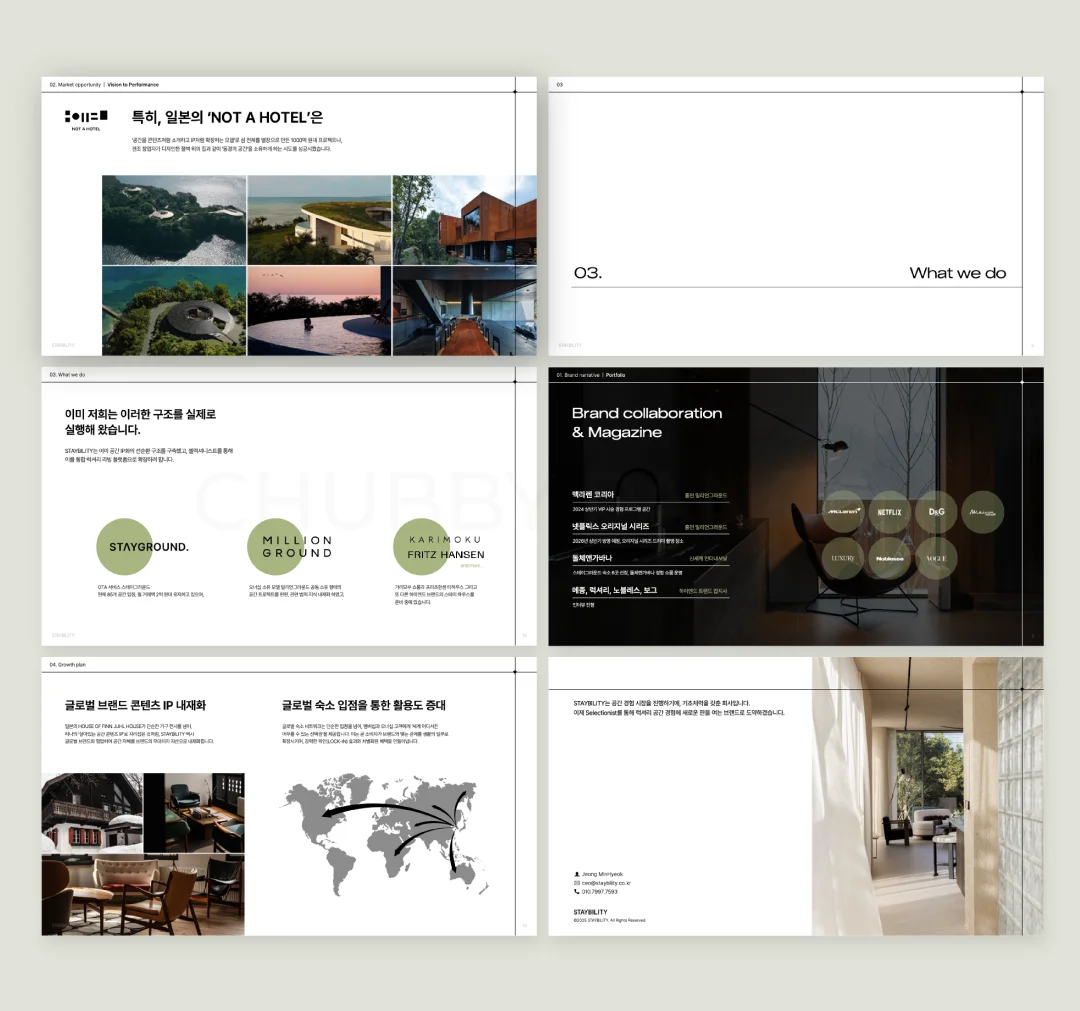Click the gray world map graphic
1080x1011 pixels.
coord(385,836)
